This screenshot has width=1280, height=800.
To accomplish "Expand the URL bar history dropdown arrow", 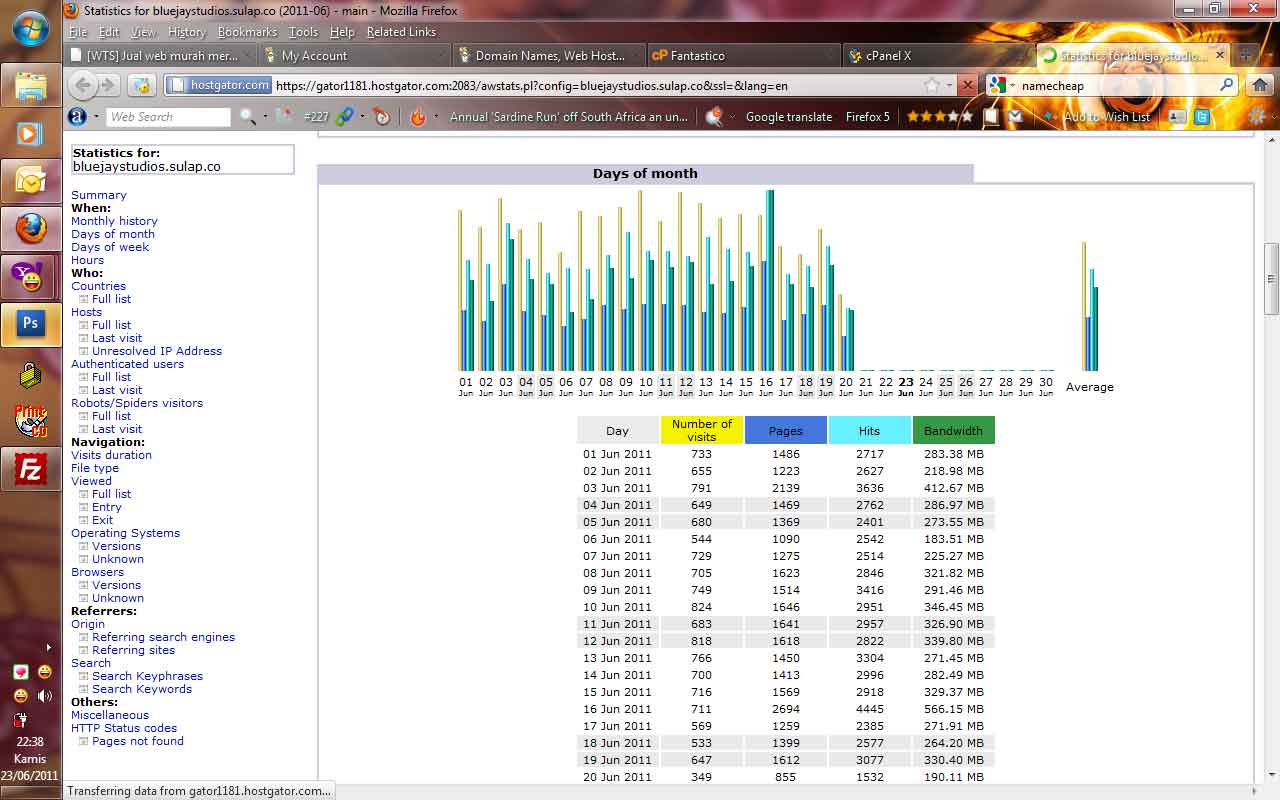I will [949, 85].
